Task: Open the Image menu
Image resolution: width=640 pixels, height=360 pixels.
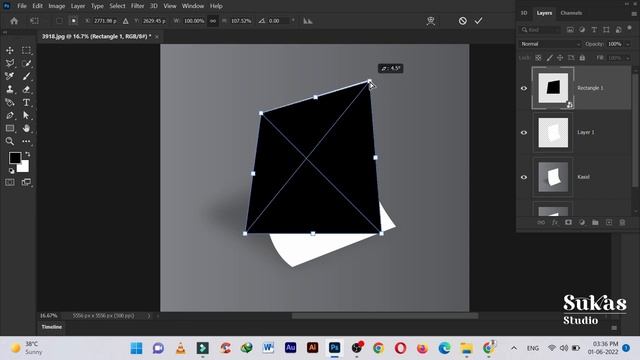Action: point(56,6)
